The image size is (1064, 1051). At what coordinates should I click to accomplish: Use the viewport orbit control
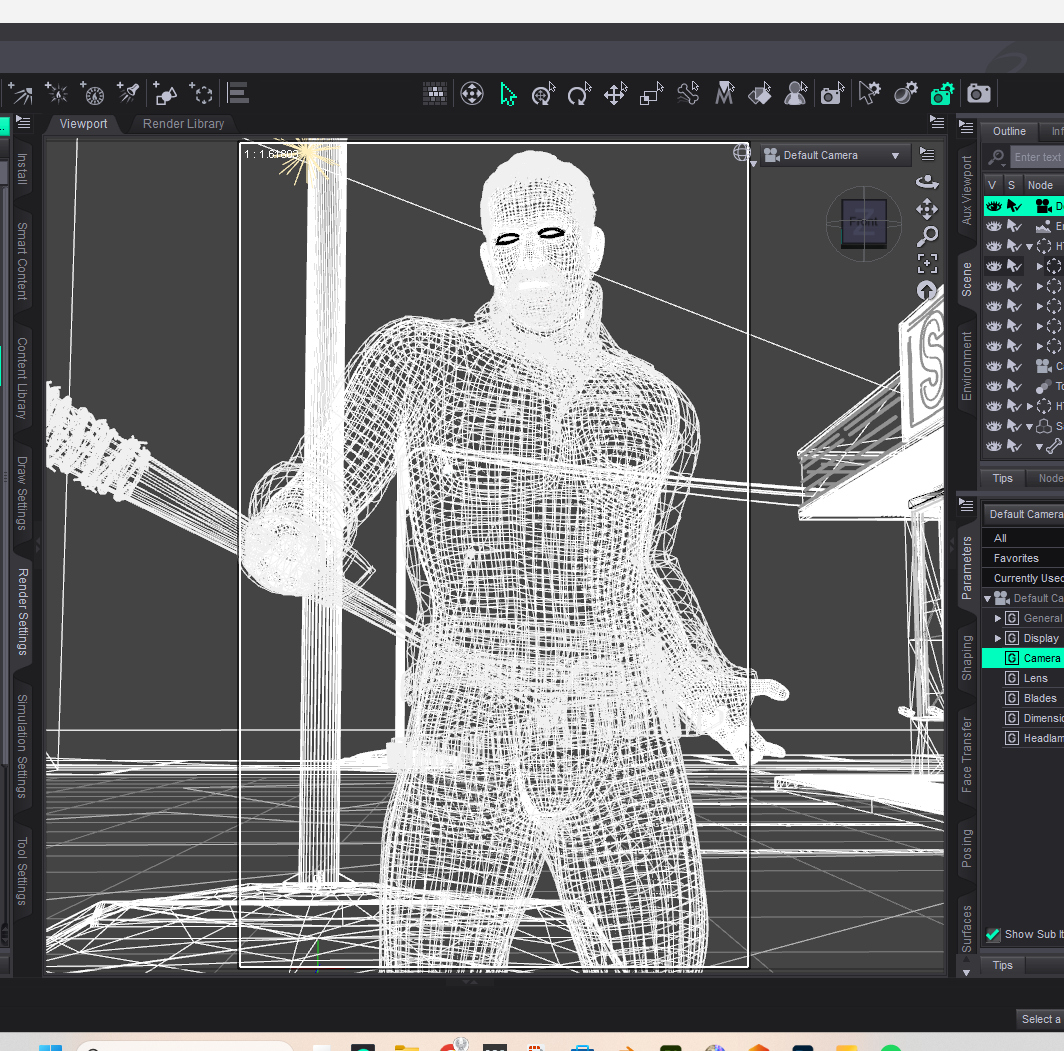point(927,182)
